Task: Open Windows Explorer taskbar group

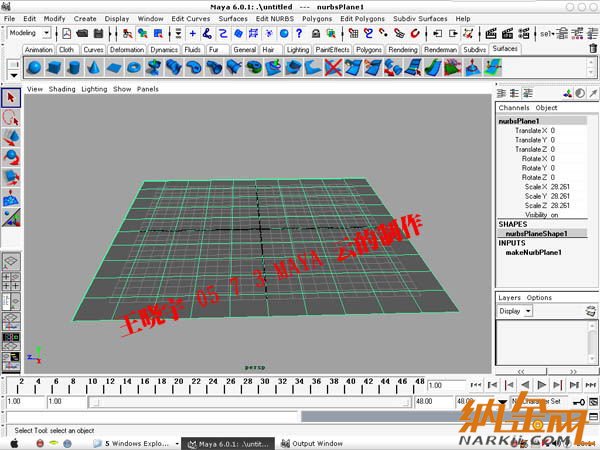Action: pyautogui.click(x=135, y=443)
